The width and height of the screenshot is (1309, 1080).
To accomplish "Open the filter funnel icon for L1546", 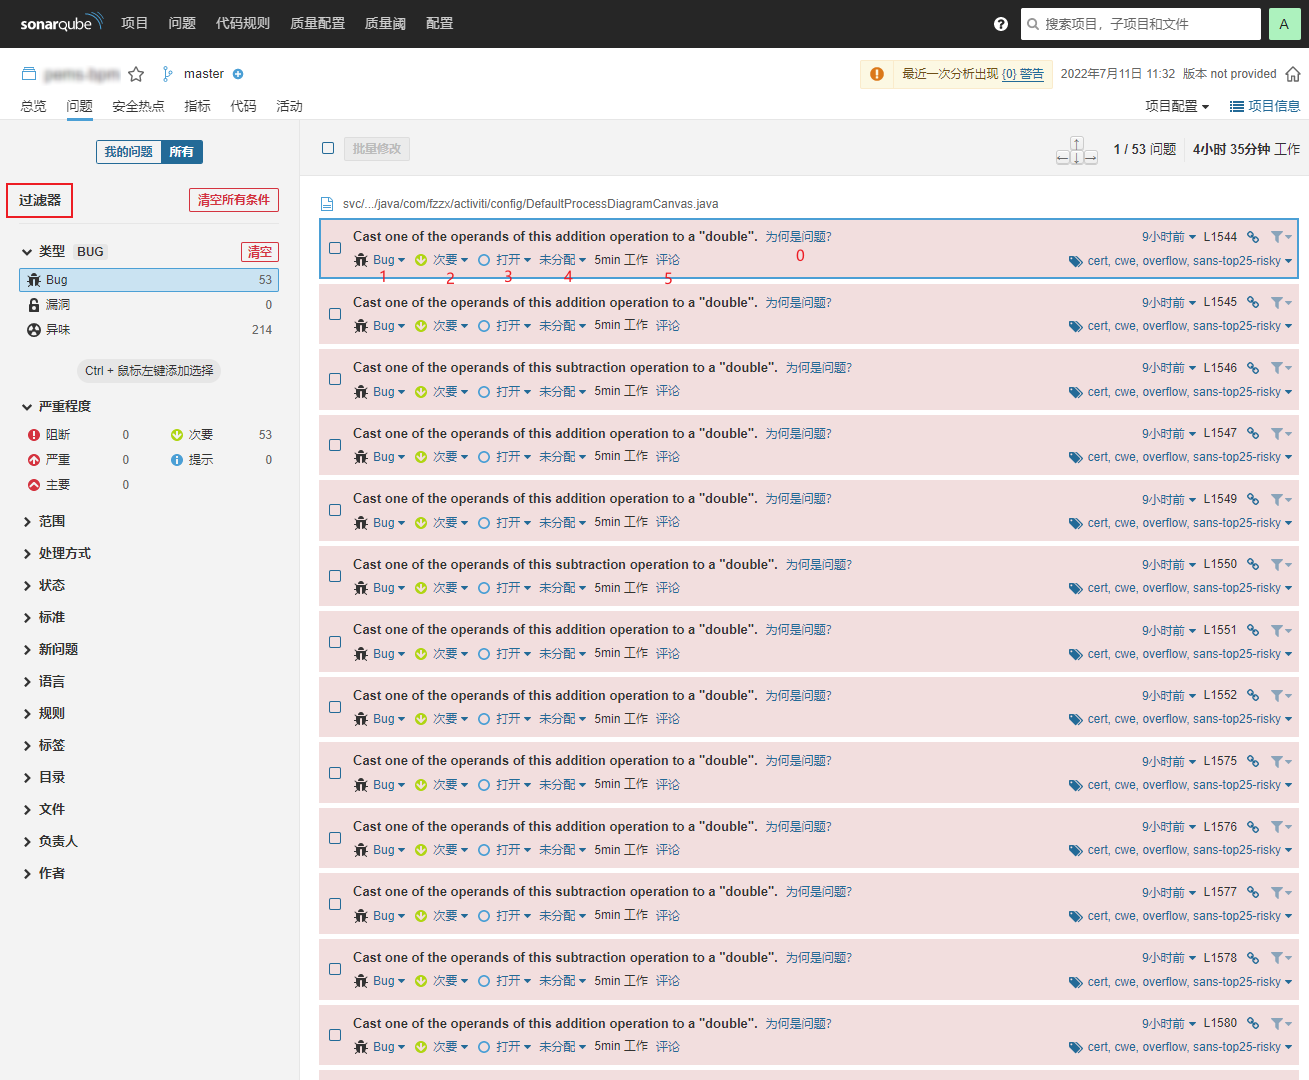I will tap(1281, 368).
